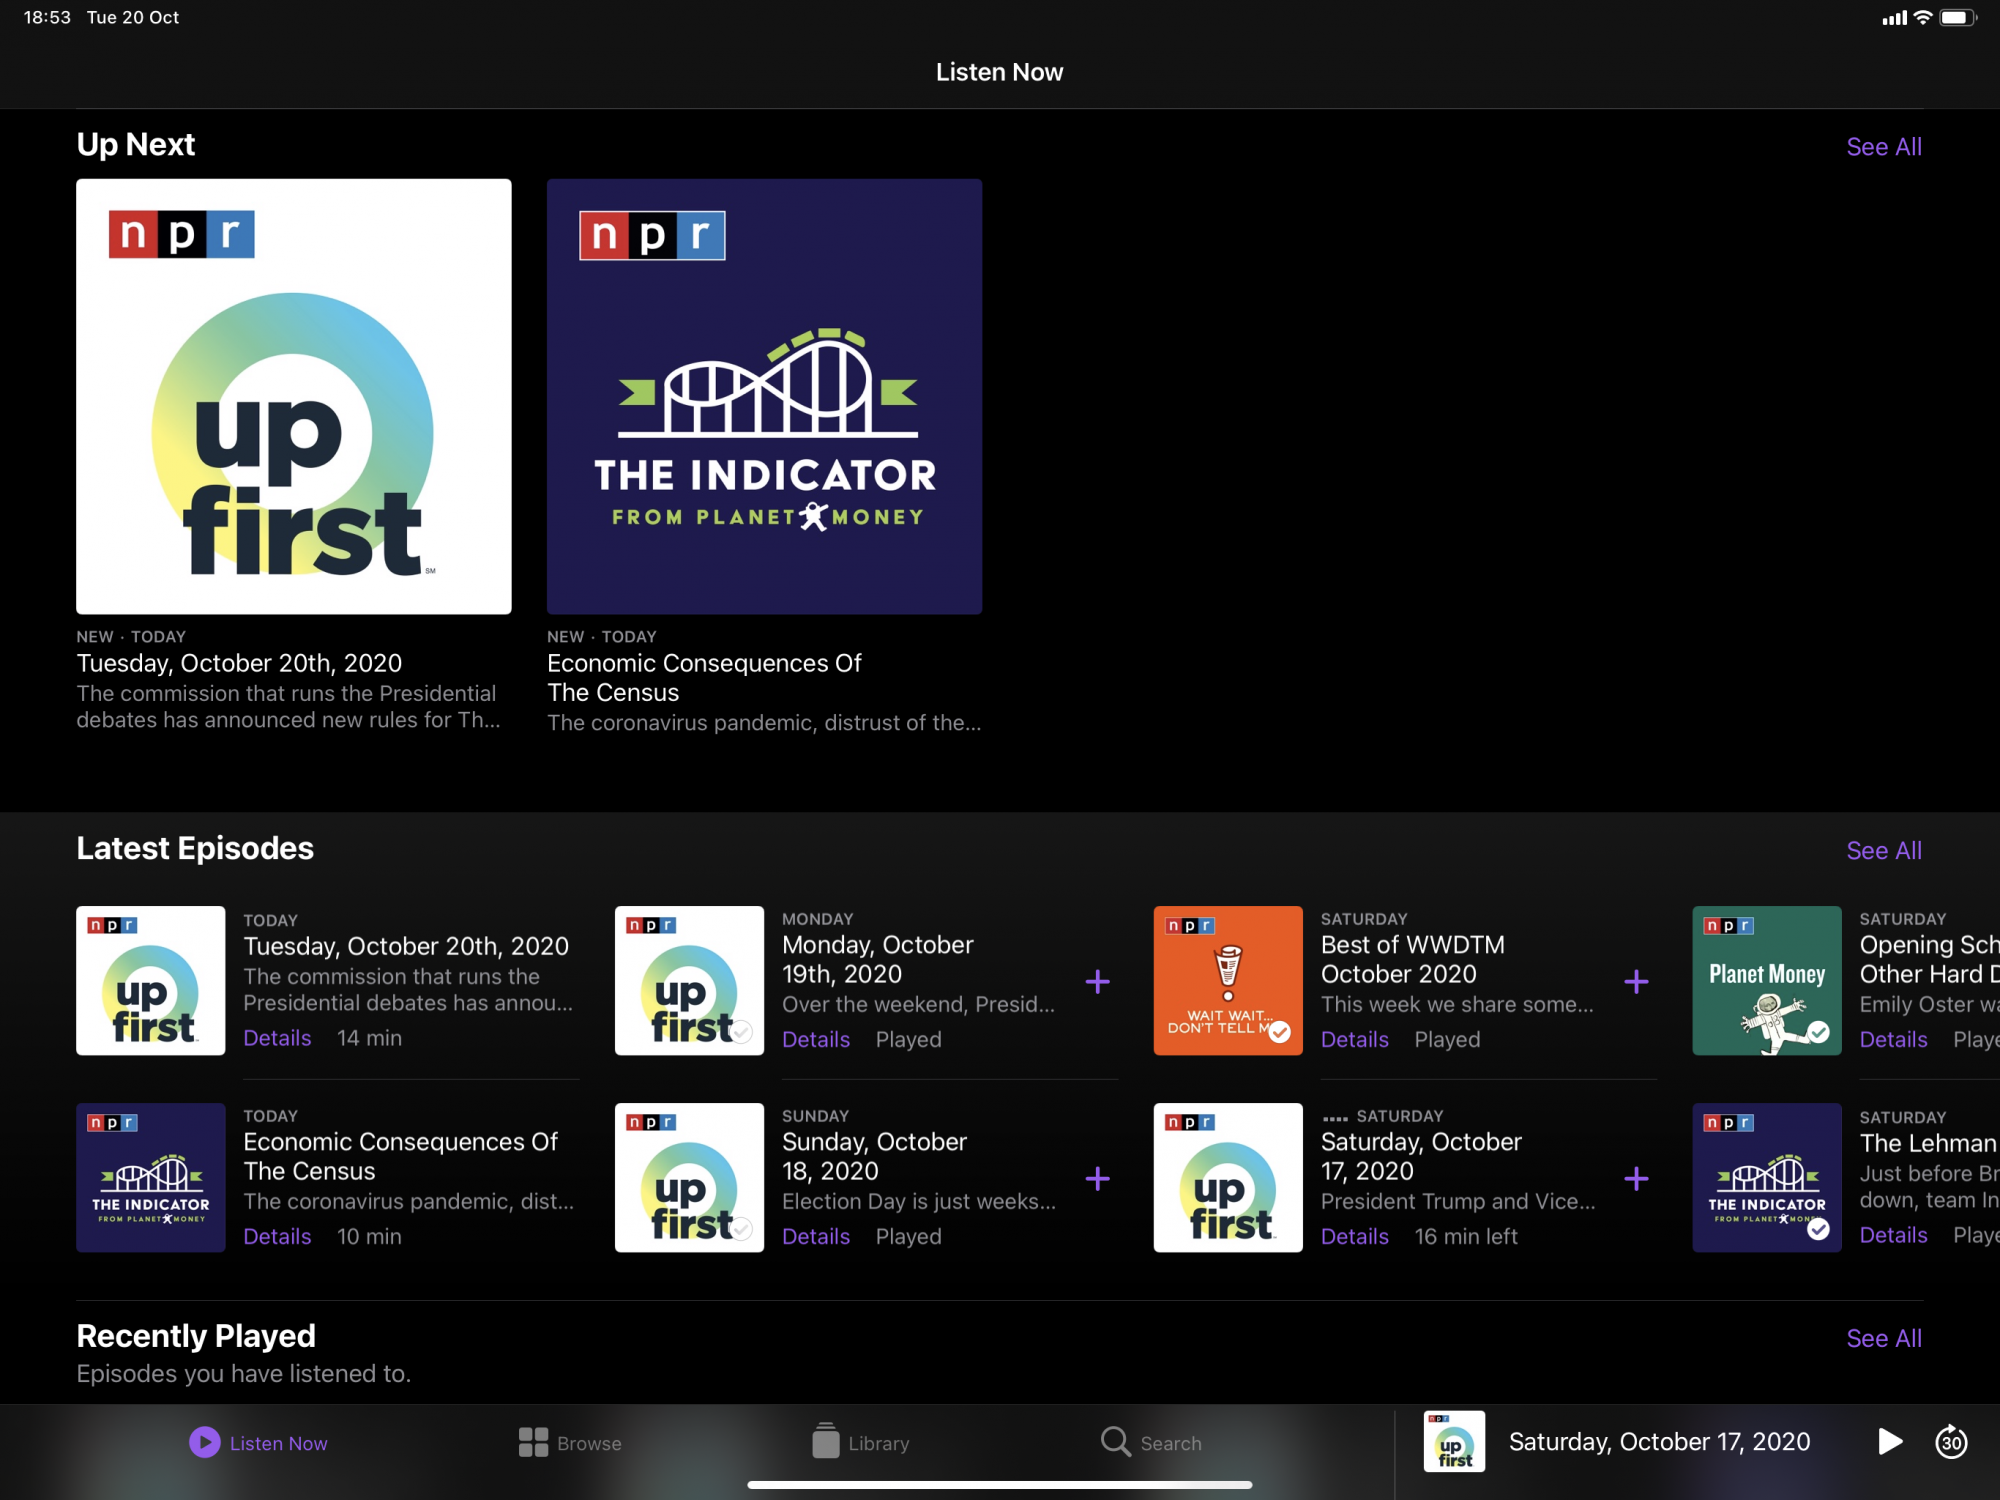The image size is (2000, 1500).
Task: See all Latest Episodes
Action: tap(1884, 851)
